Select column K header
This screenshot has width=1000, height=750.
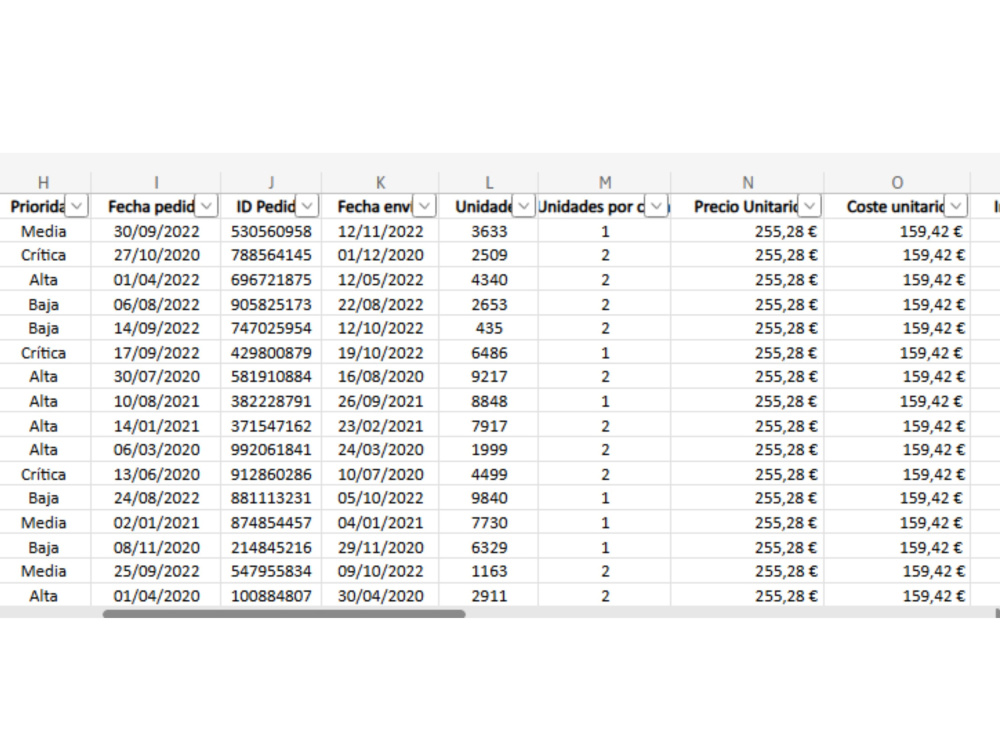click(380, 182)
